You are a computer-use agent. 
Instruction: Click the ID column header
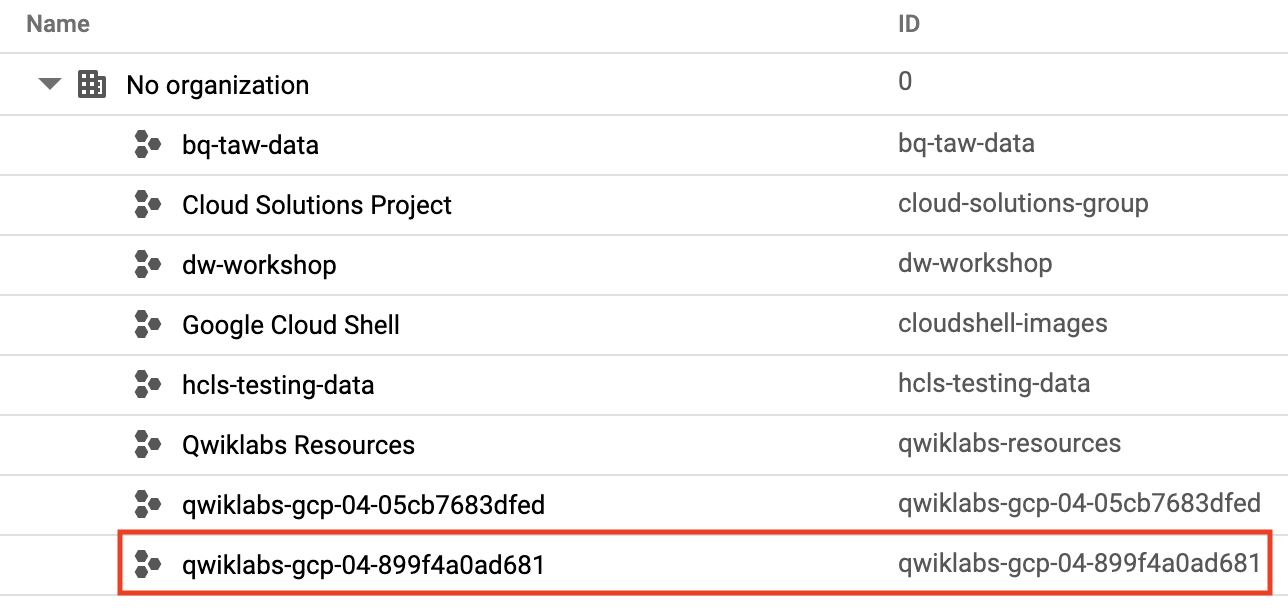point(909,24)
